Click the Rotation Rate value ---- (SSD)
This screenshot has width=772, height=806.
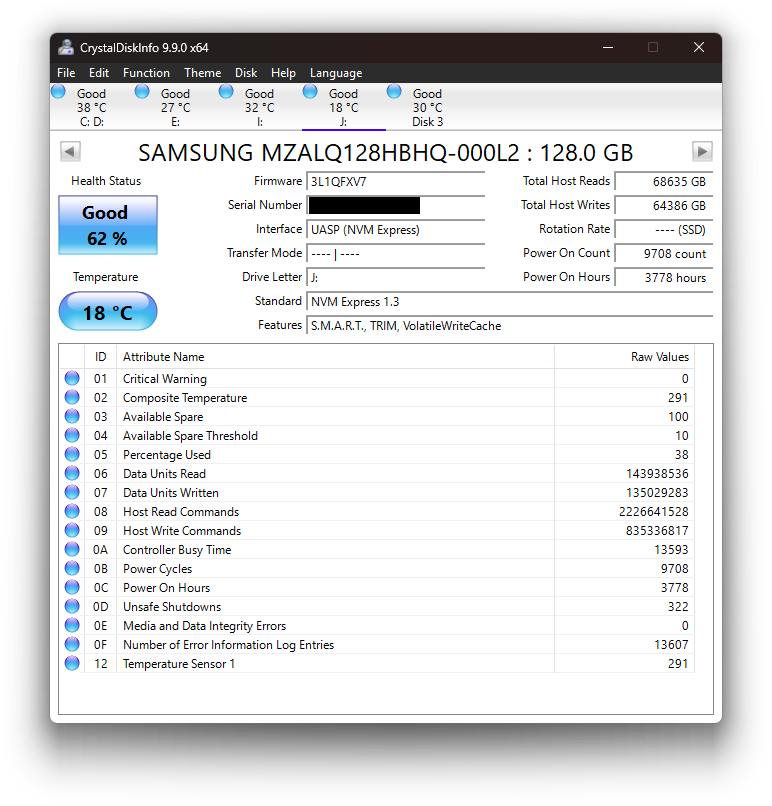(x=664, y=230)
